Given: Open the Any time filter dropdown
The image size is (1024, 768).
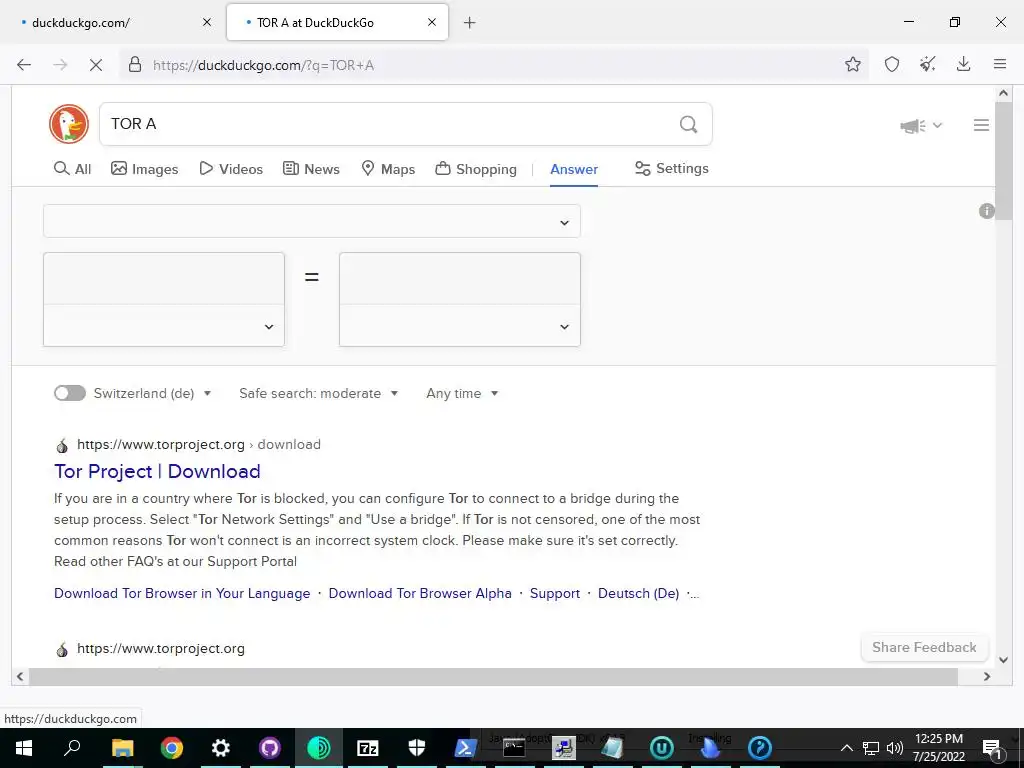Looking at the screenshot, I should tap(462, 393).
